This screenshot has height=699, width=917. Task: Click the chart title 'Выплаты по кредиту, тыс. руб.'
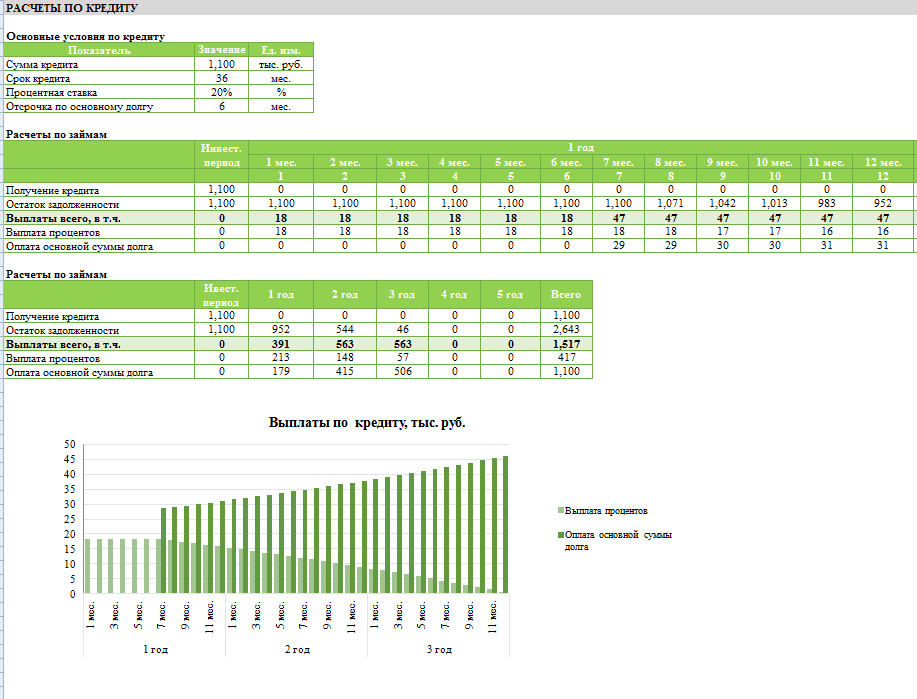(x=367, y=422)
